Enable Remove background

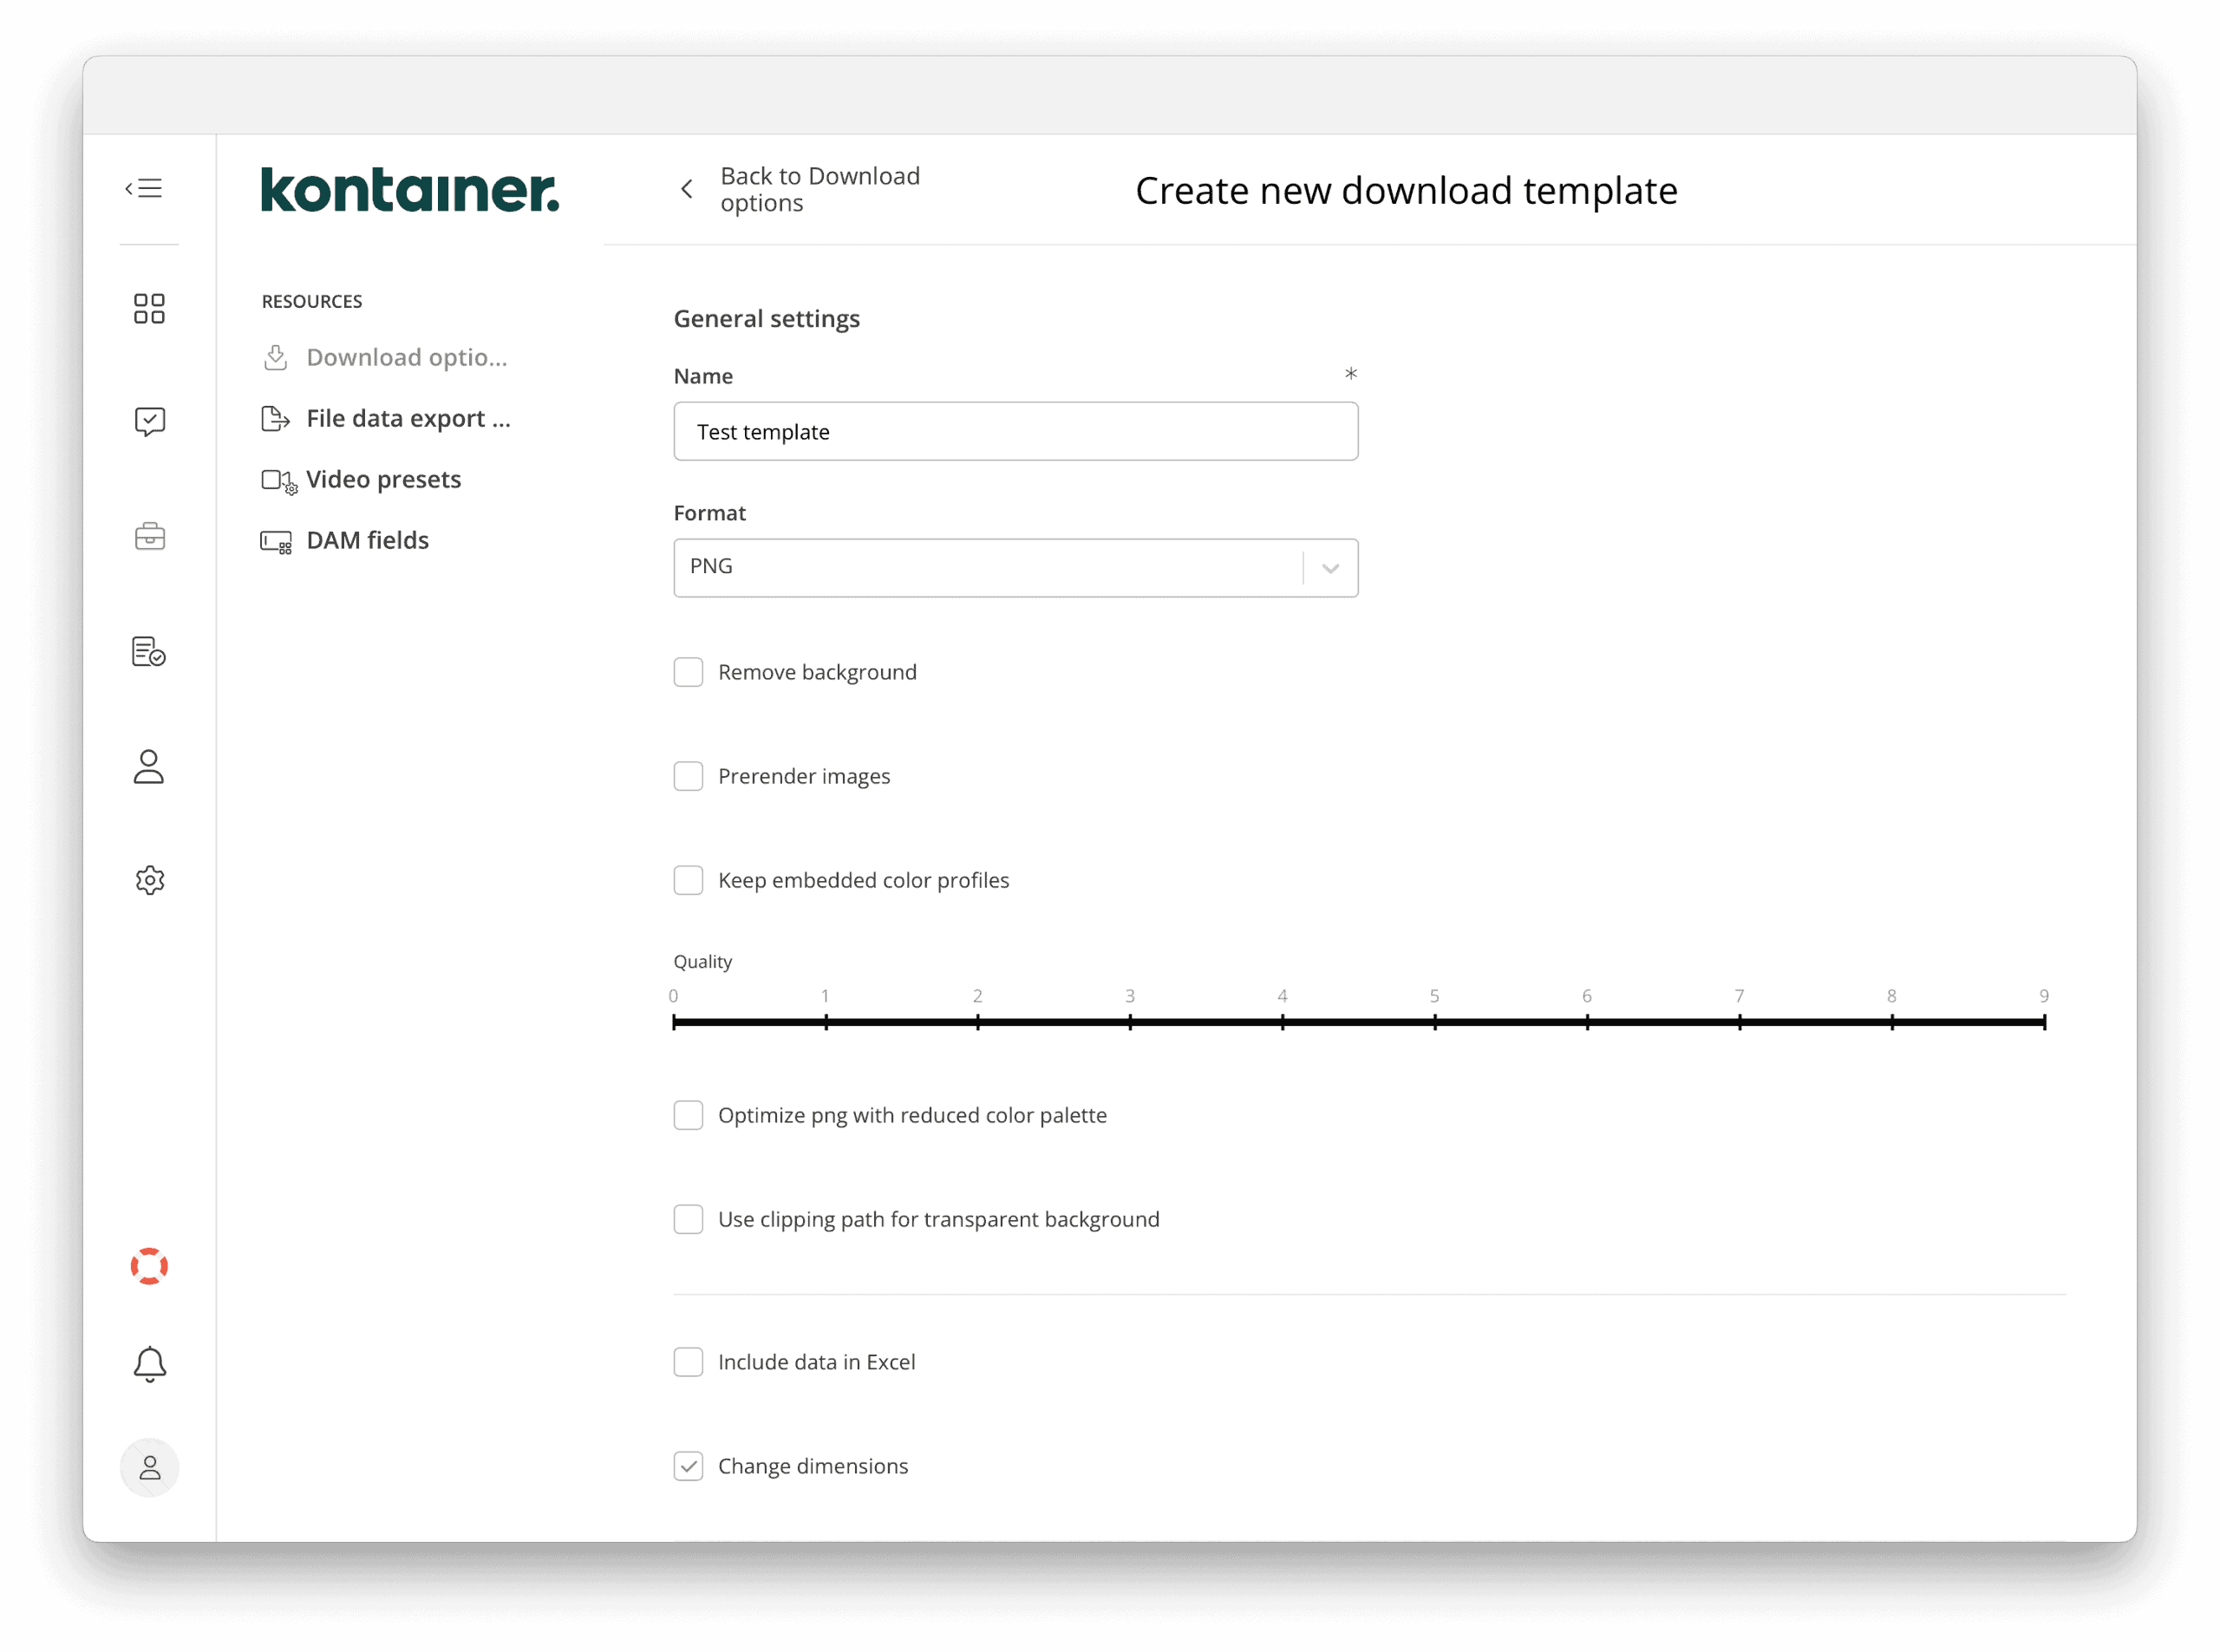point(689,672)
